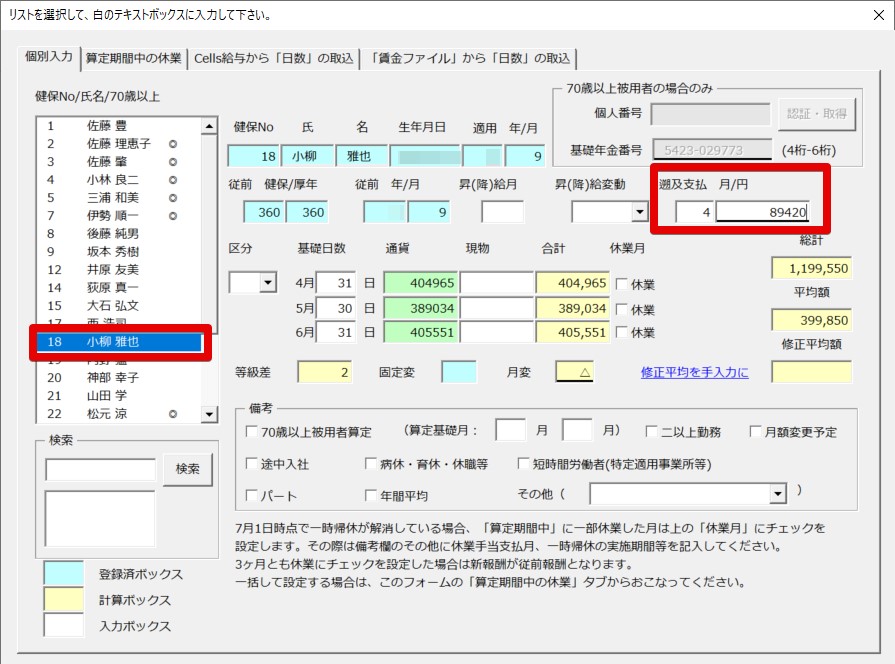Image resolution: width=895 pixels, height=664 pixels.
Task: Open その他 remarks dropdown
Action: [x=777, y=494]
